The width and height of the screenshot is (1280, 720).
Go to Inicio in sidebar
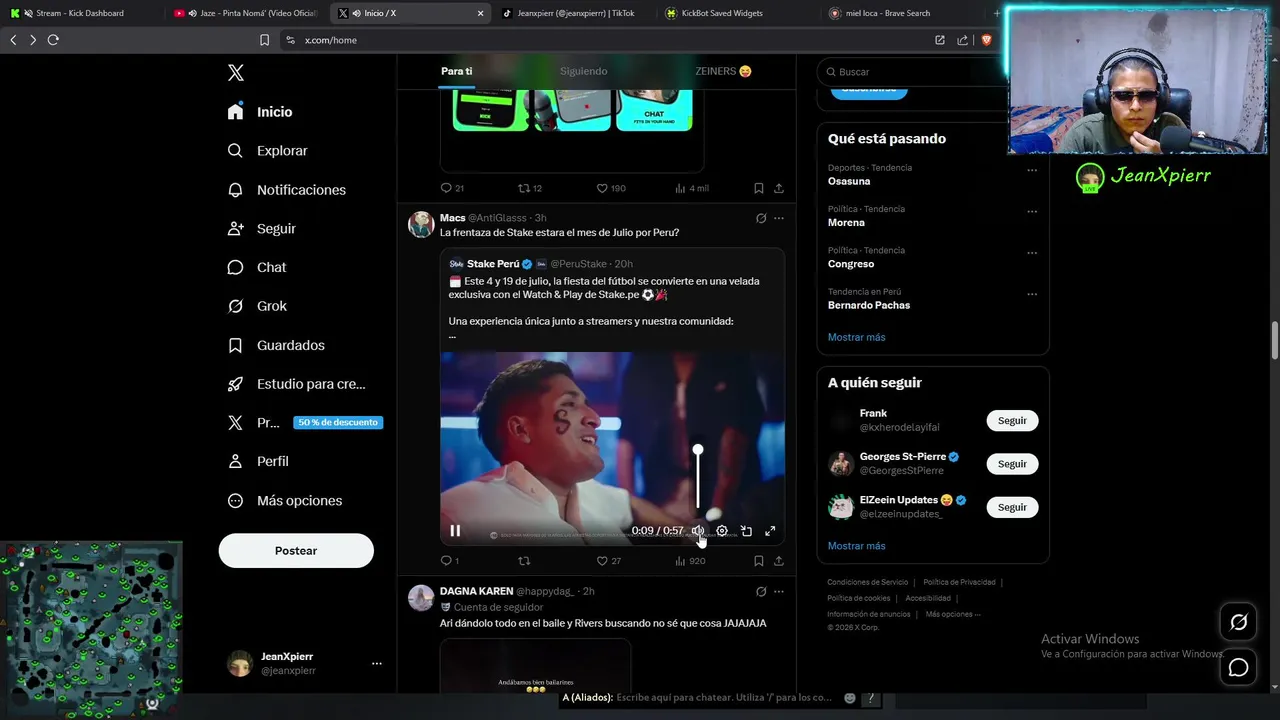coord(260,112)
